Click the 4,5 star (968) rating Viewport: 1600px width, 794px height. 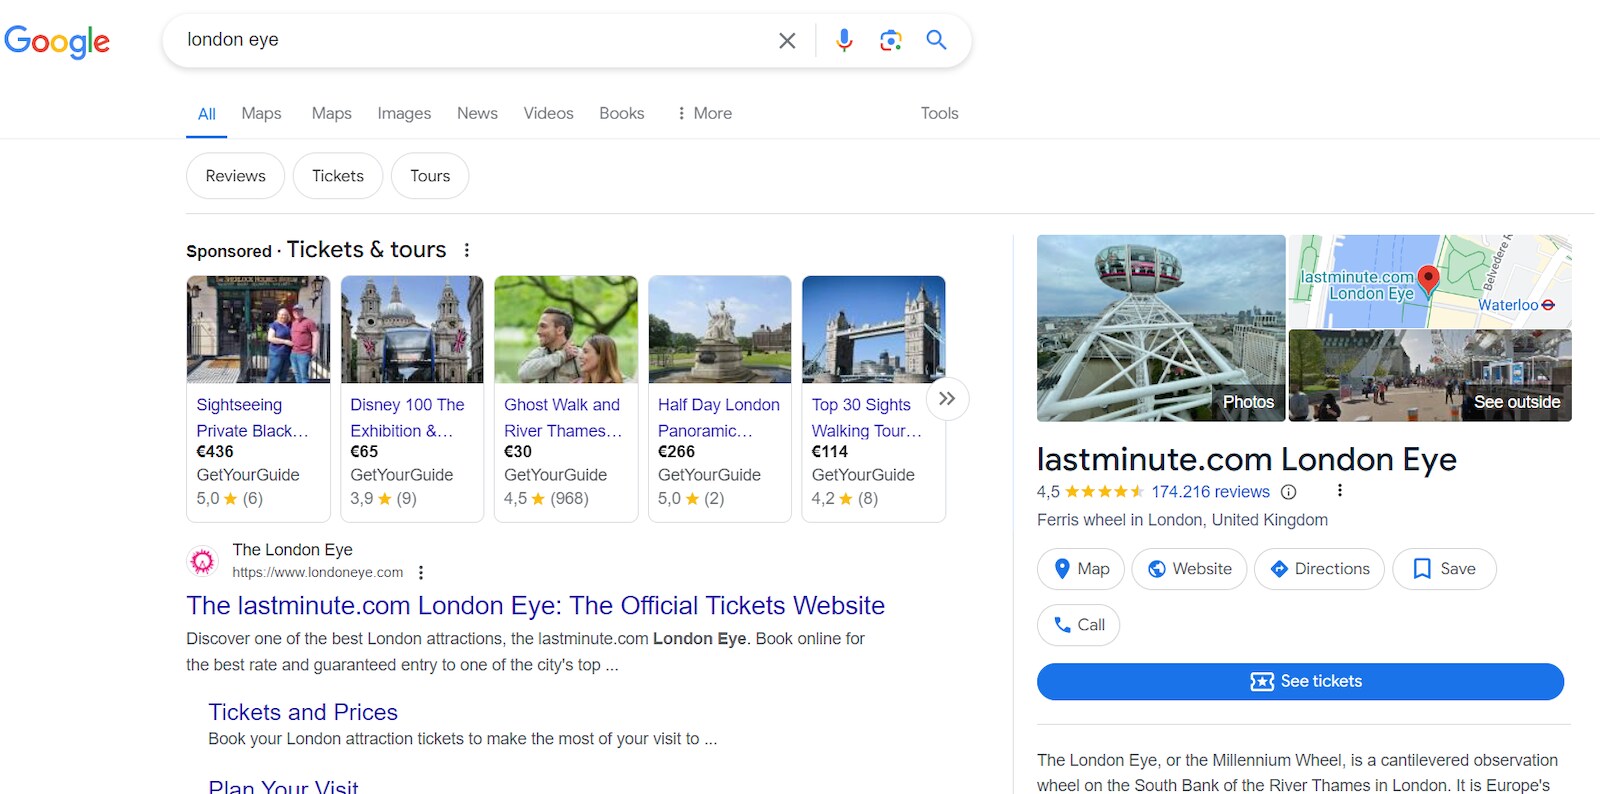point(546,499)
